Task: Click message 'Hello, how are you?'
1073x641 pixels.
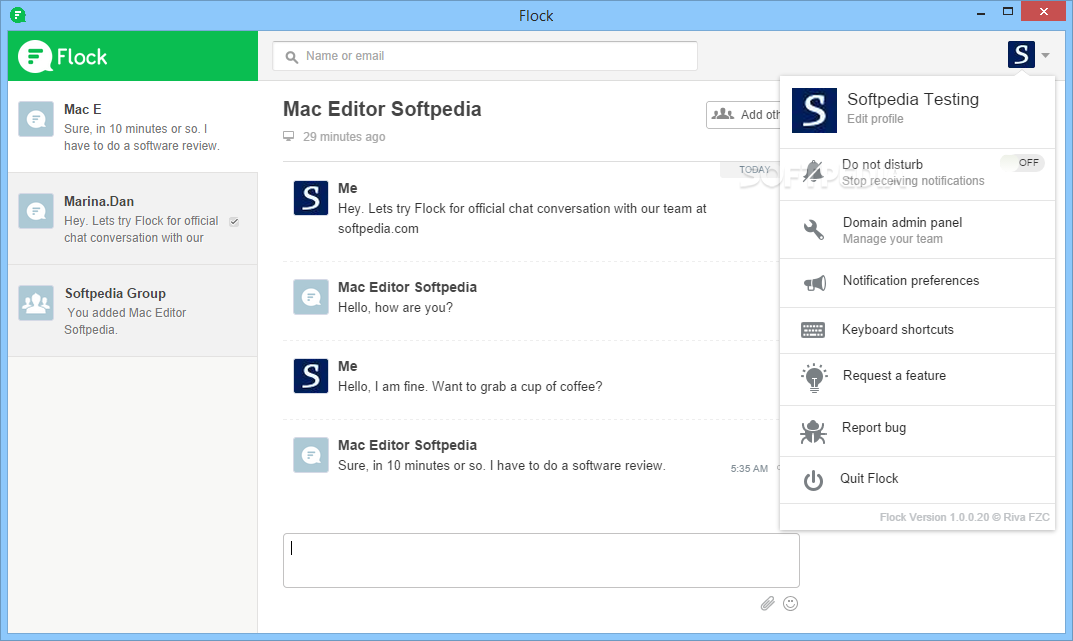Action: pyautogui.click(x=396, y=308)
